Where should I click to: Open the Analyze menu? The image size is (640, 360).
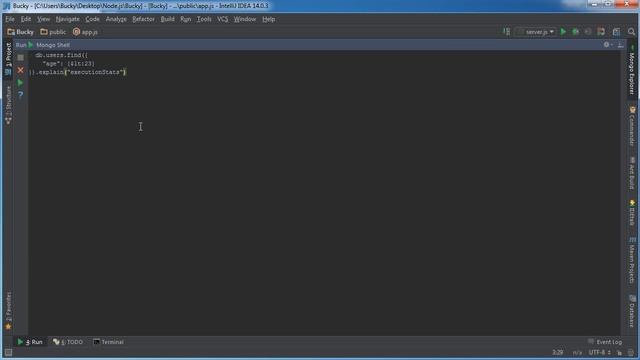point(116,19)
